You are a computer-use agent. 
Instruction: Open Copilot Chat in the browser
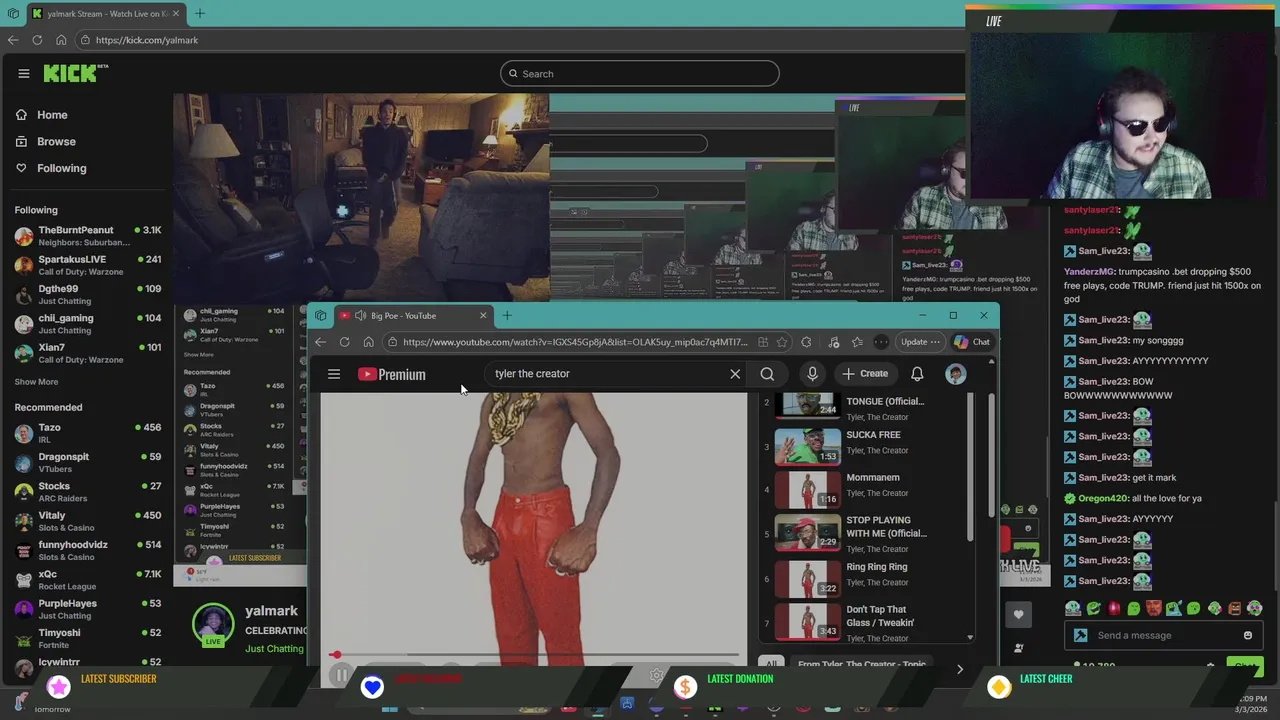click(972, 342)
